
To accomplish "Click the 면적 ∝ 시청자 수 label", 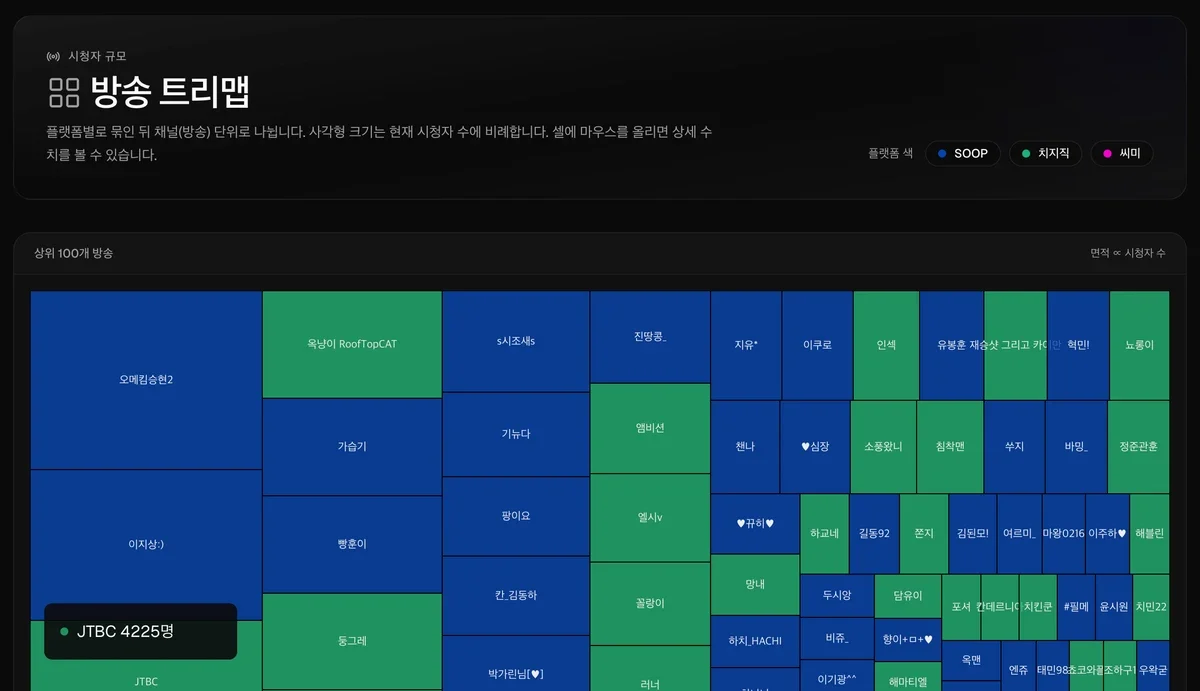I will click(x=1120, y=253).
